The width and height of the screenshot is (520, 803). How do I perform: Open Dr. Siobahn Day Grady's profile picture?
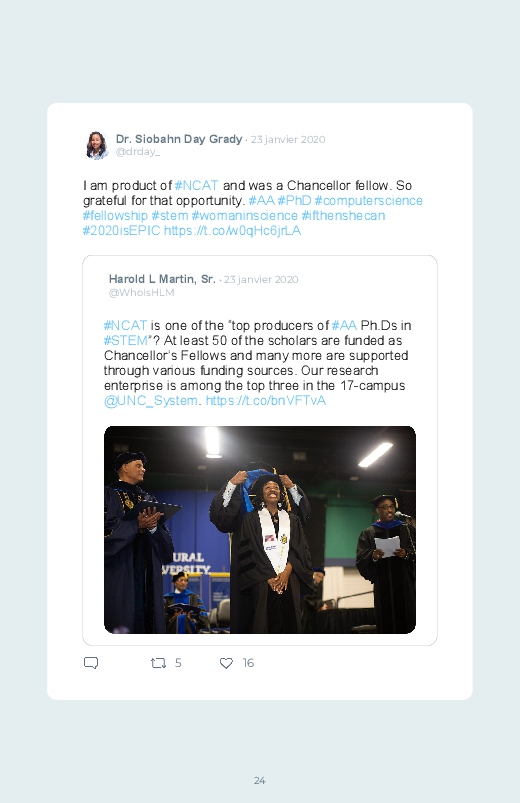(97, 145)
